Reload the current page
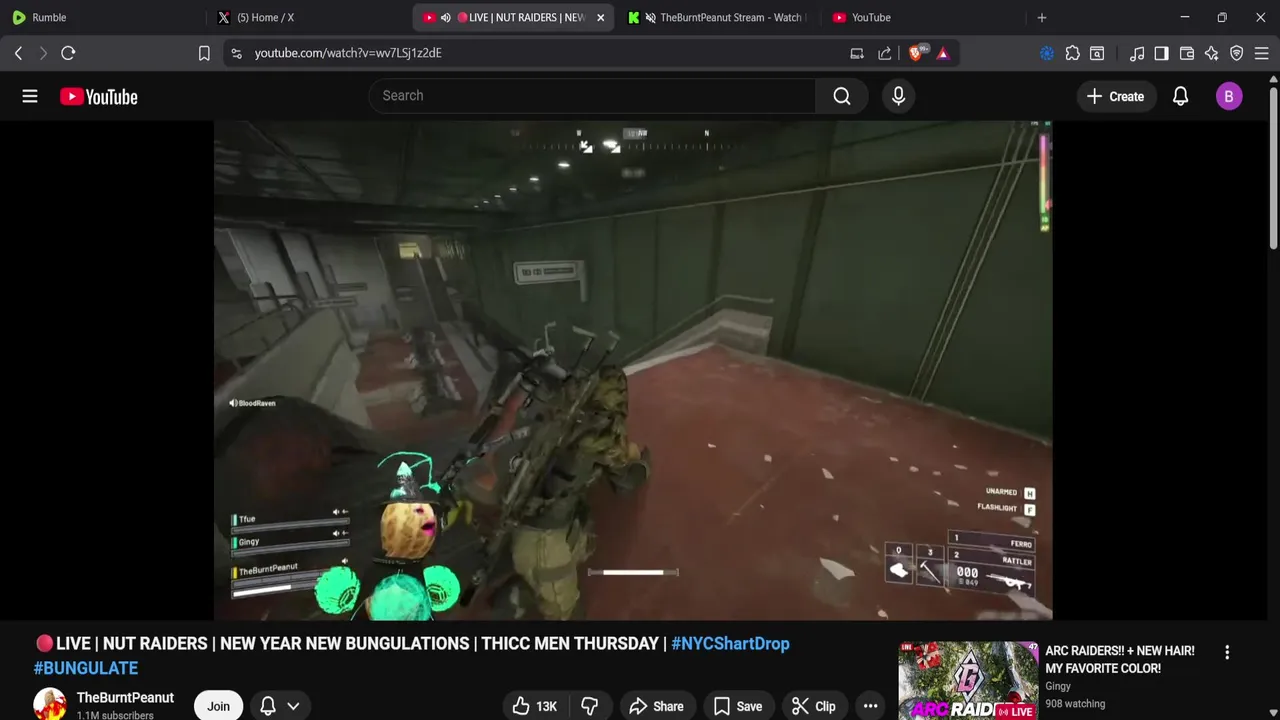The height and width of the screenshot is (720, 1280). click(x=68, y=53)
